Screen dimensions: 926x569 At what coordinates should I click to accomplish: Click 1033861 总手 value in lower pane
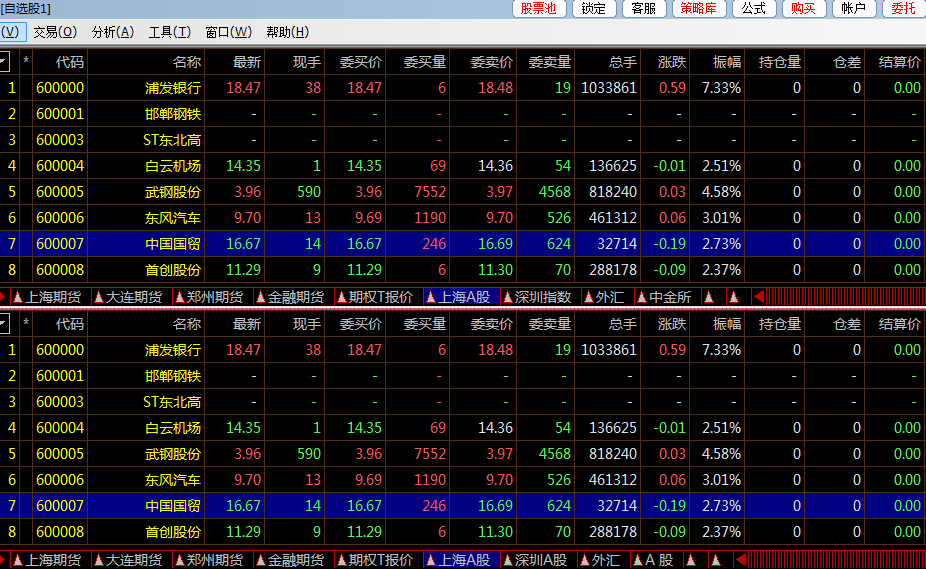point(609,350)
